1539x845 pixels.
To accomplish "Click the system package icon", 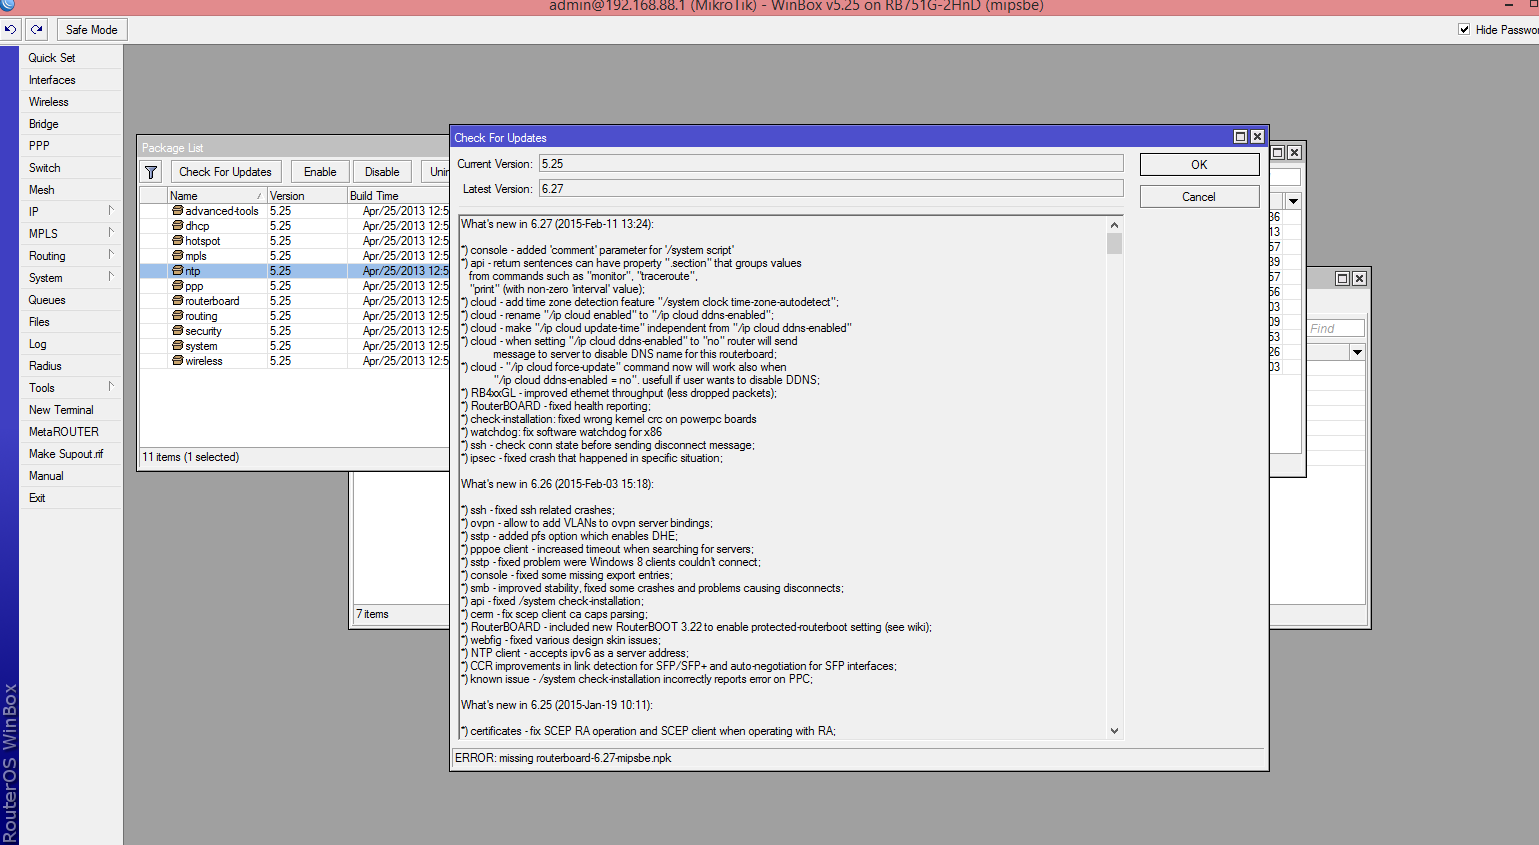I will tap(177, 346).
